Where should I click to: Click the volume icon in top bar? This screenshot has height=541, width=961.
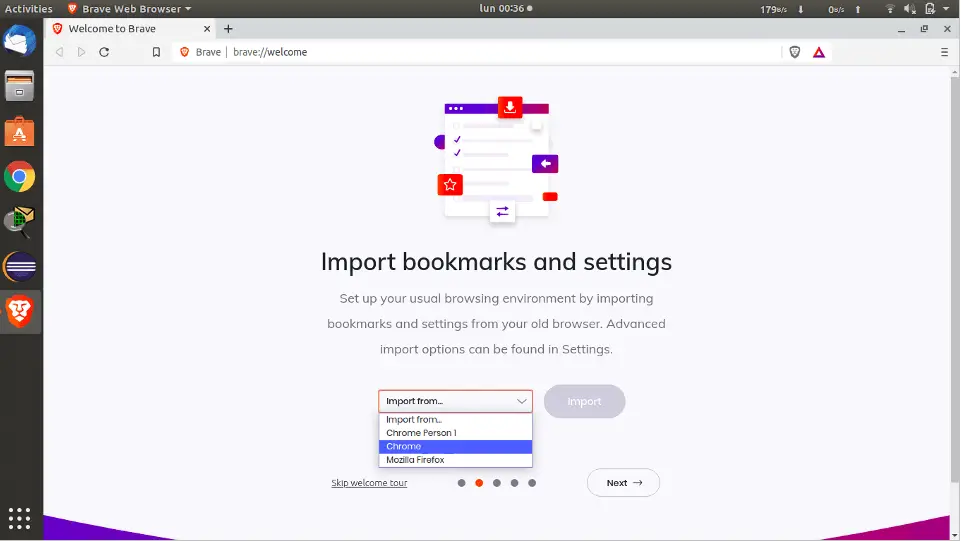click(910, 9)
